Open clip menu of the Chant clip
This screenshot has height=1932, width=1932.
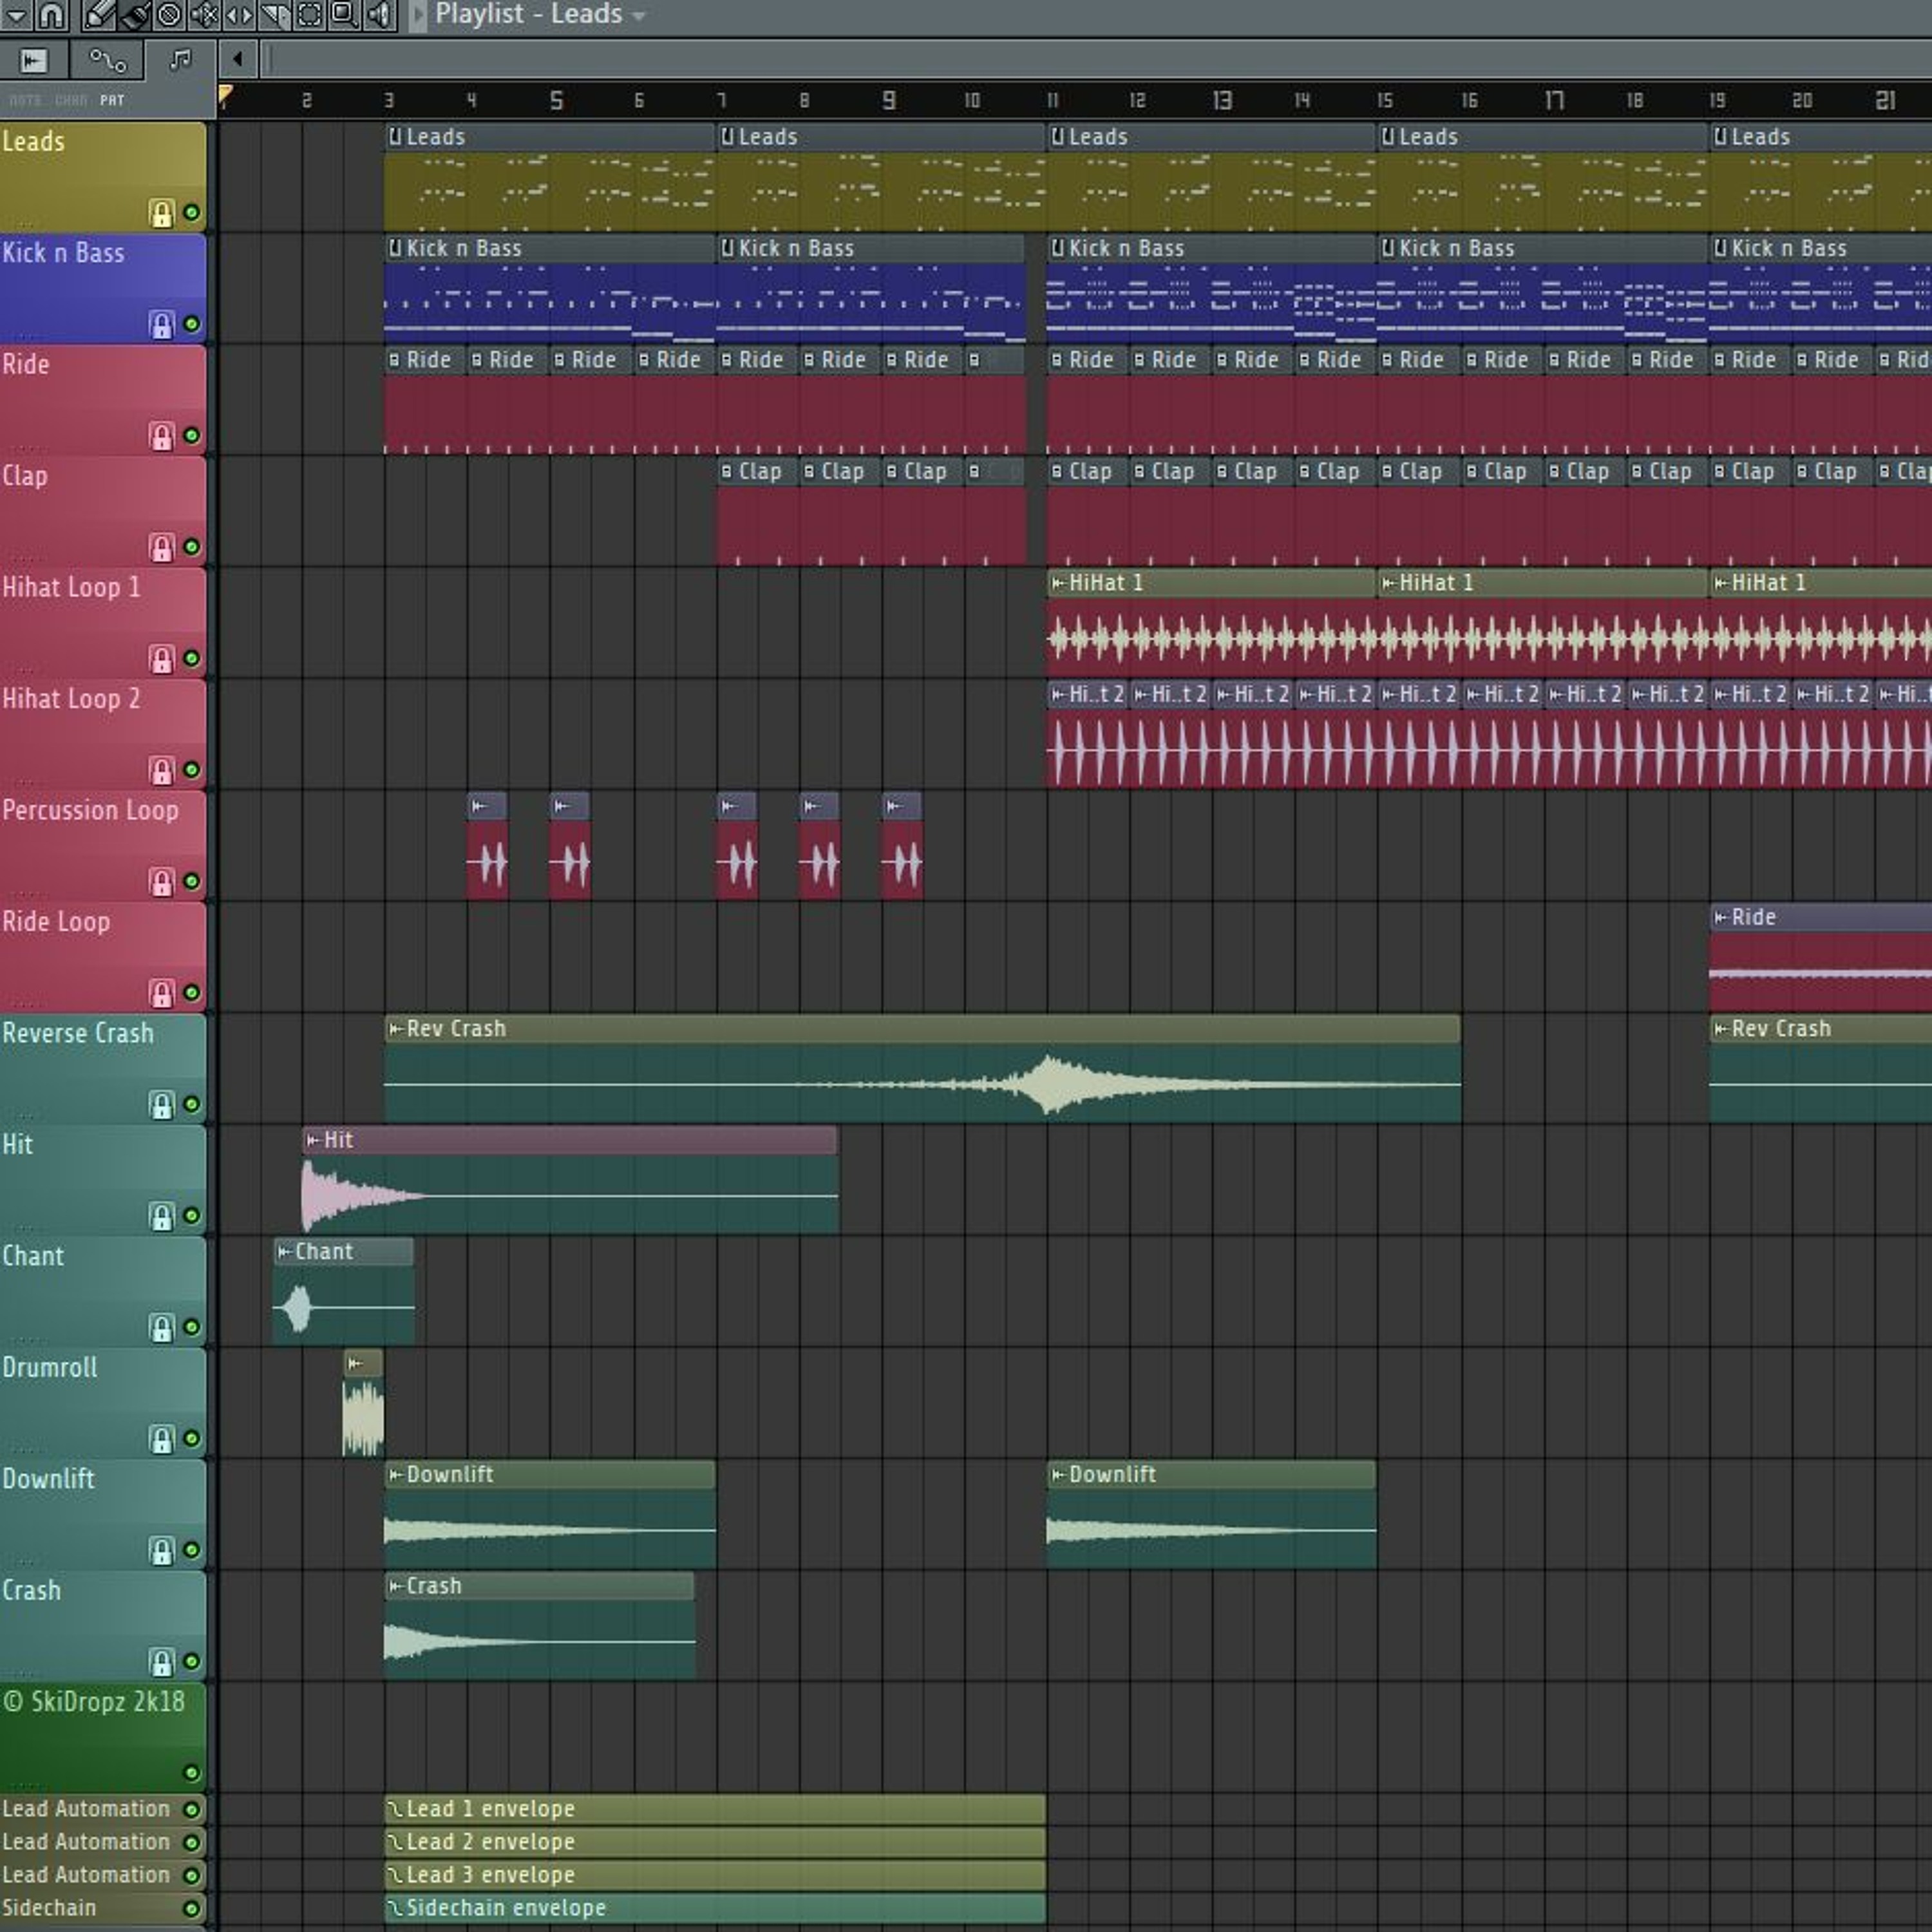285,1252
